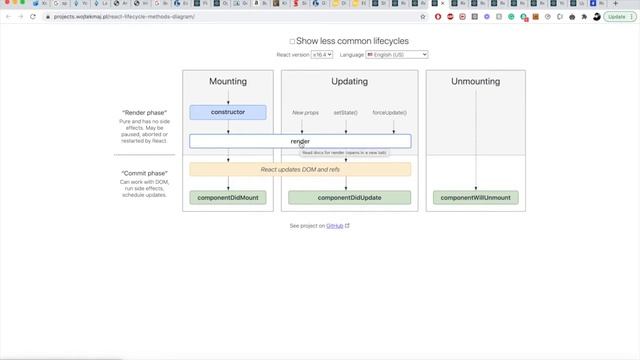This screenshot has width=640, height=360.
Task: Close the active browser tab
Action: point(442,3)
